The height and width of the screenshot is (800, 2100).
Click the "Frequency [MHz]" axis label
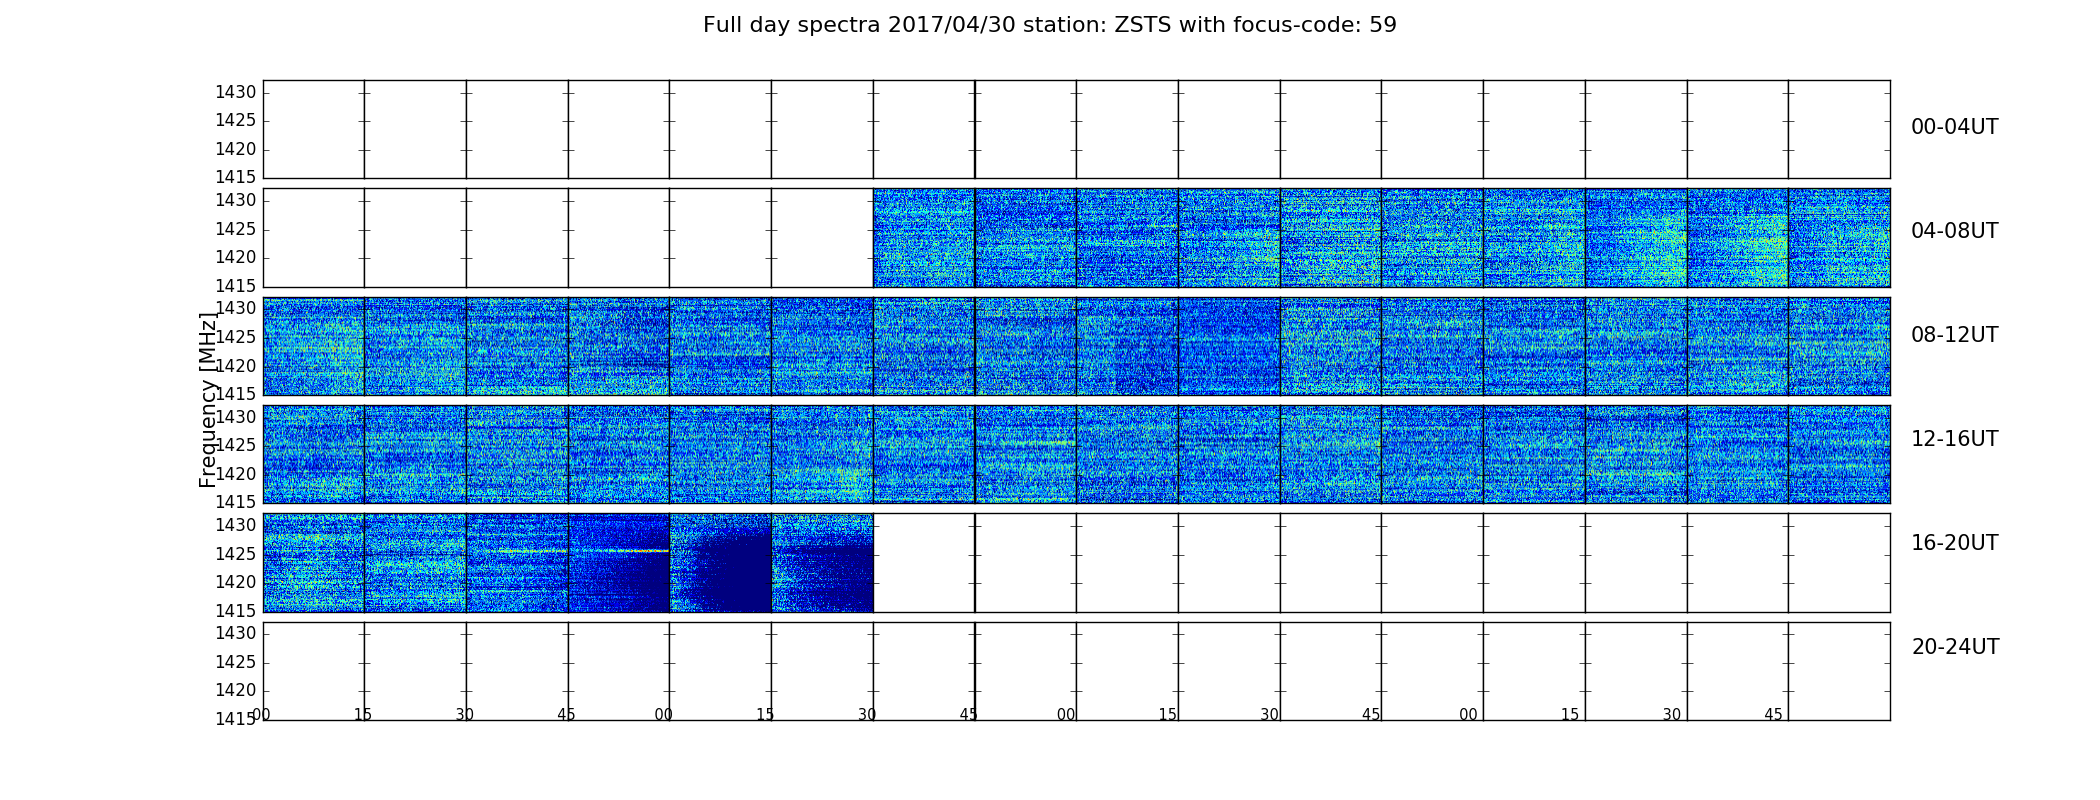208,400
